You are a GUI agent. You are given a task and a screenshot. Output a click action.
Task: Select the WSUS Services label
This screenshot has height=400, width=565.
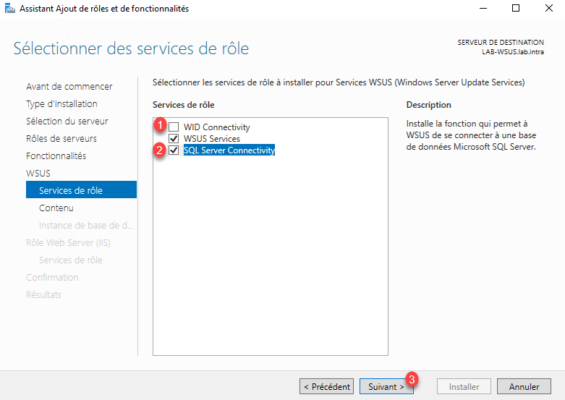pos(212,138)
